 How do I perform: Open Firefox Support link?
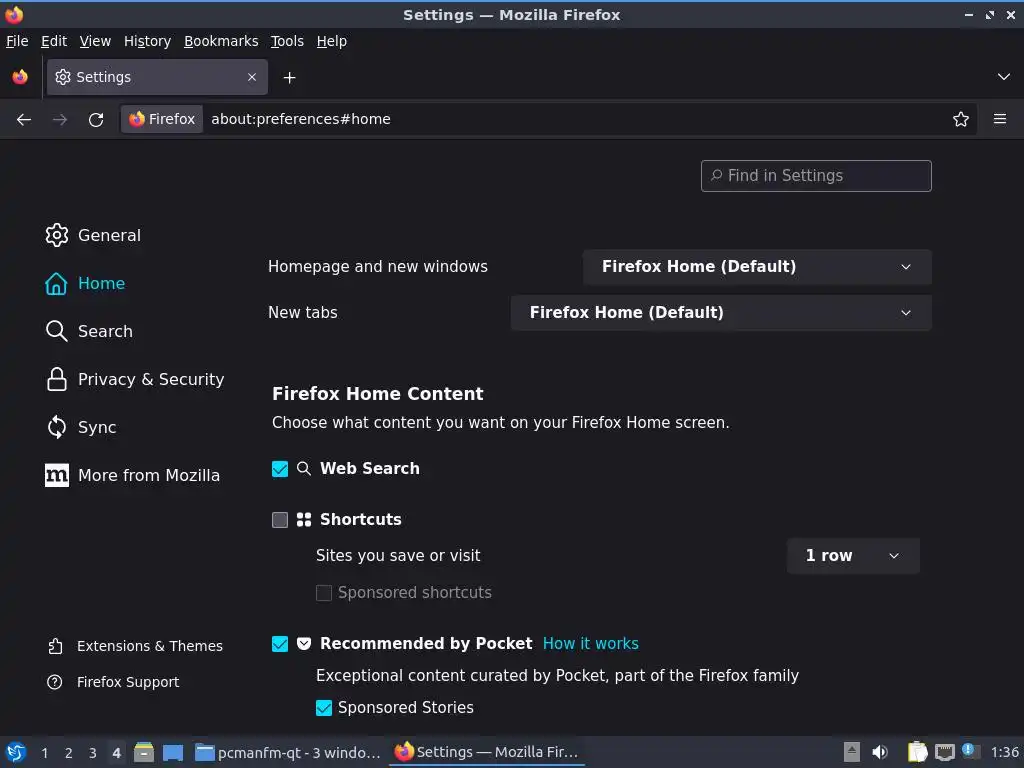click(x=113, y=682)
